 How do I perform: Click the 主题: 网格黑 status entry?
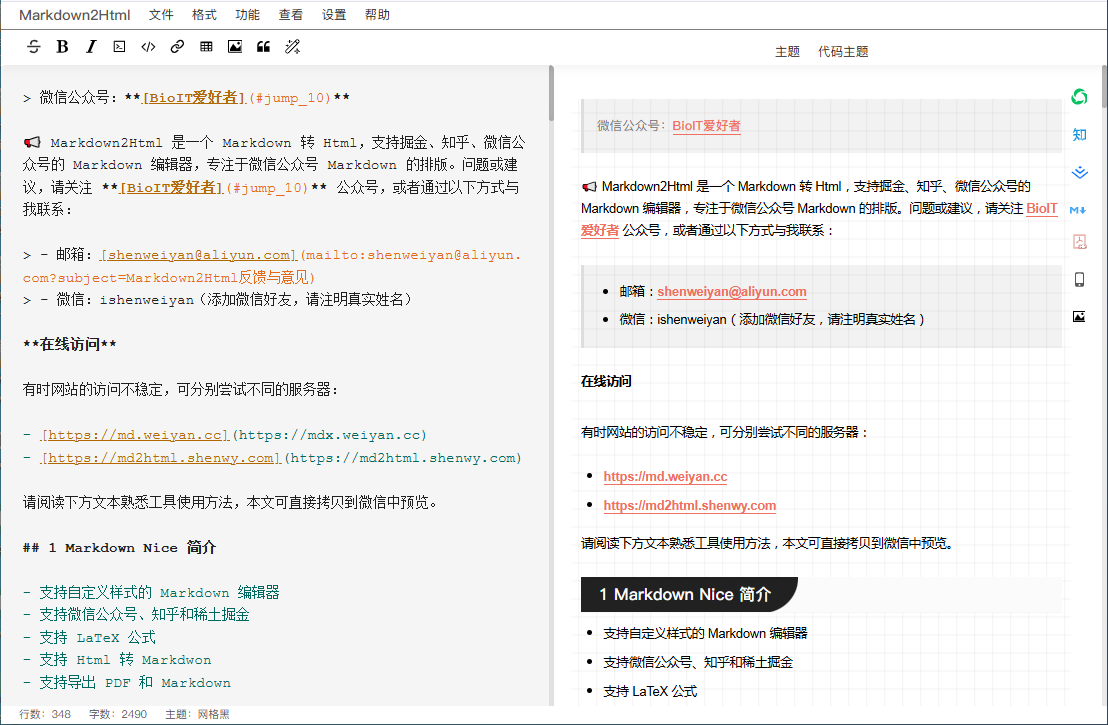coord(197,714)
